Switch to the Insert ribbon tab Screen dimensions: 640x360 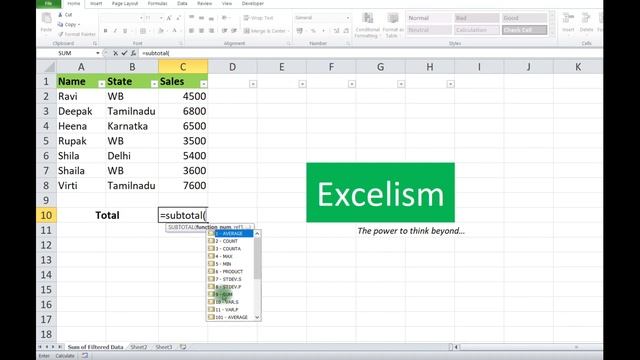pos(96,4)
